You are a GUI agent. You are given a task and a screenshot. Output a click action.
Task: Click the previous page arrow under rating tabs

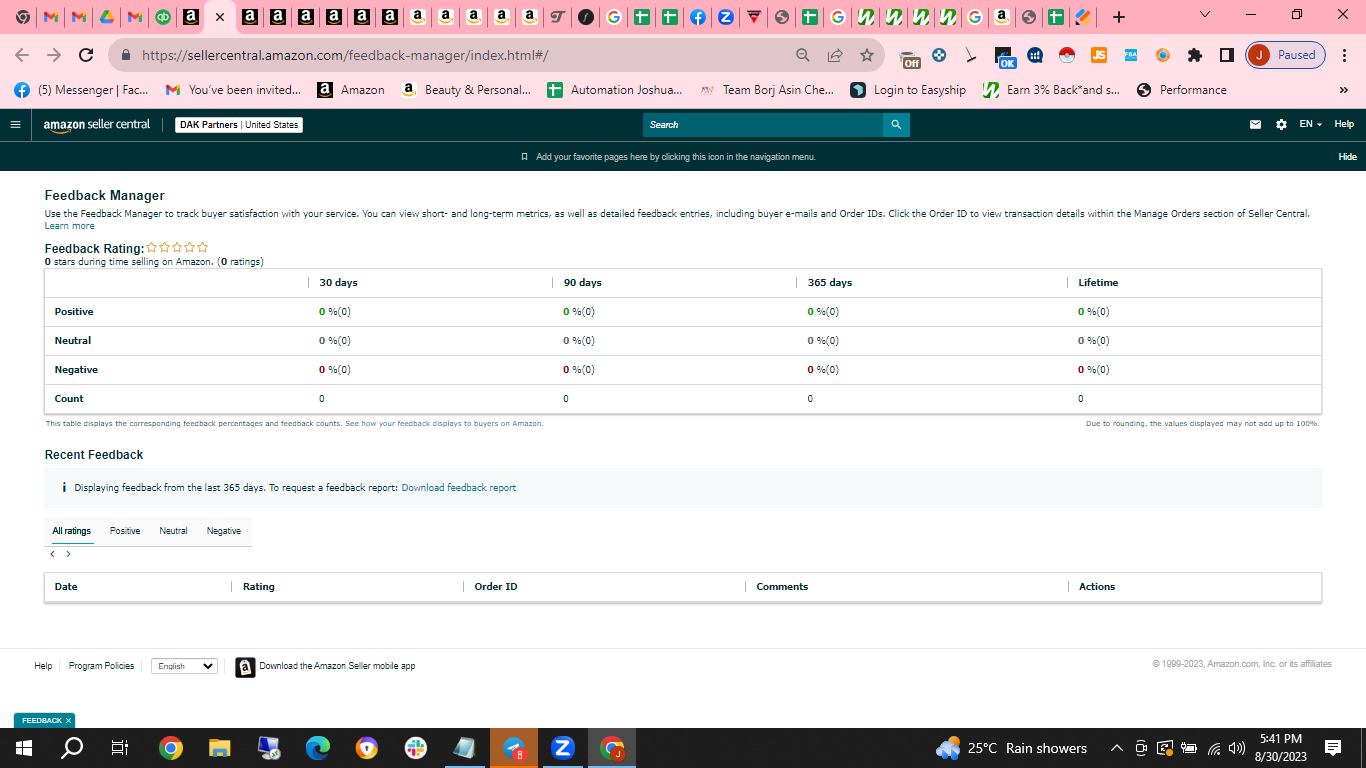tap(53, 554)
